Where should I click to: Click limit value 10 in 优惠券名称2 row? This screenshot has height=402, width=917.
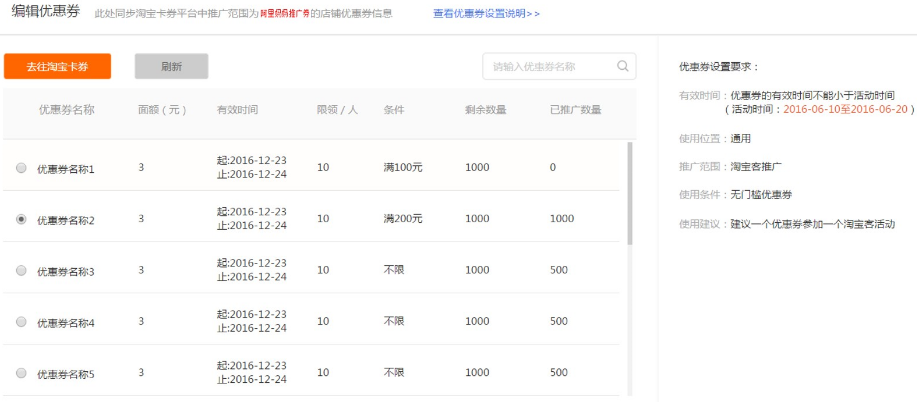point(323,218)
